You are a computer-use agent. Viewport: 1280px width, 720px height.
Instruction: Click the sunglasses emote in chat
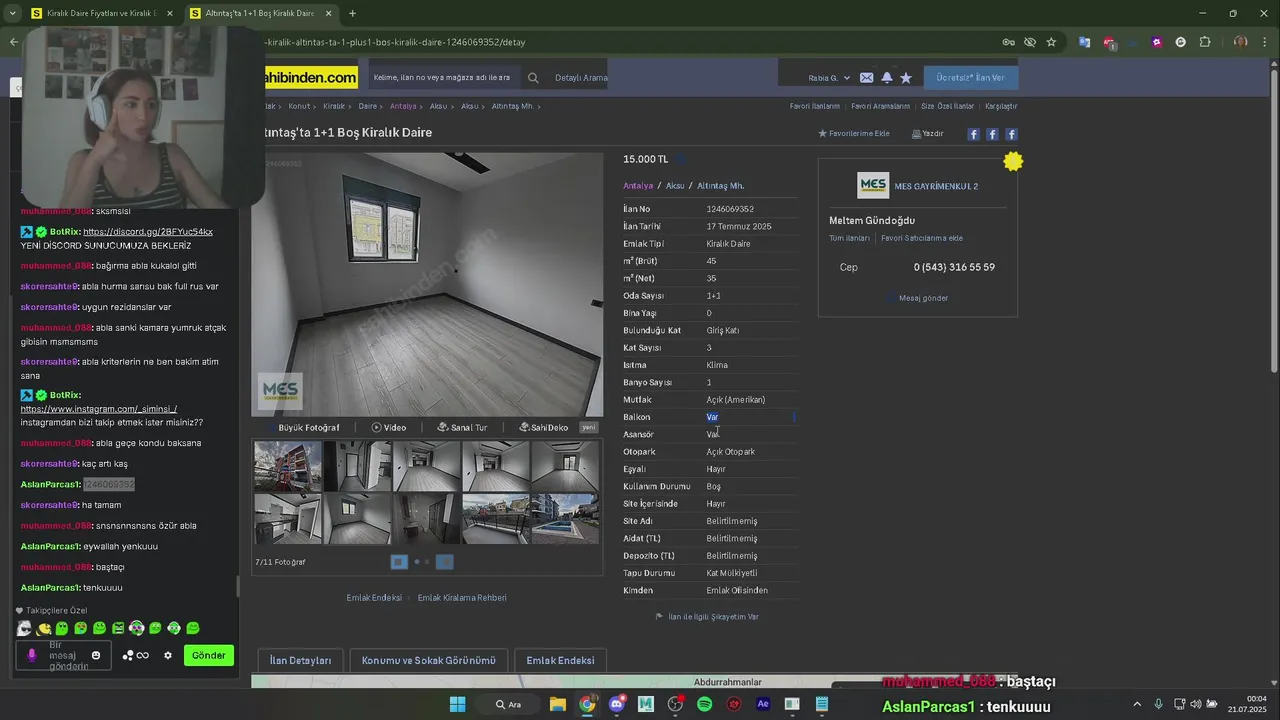(x=24, y=628)
